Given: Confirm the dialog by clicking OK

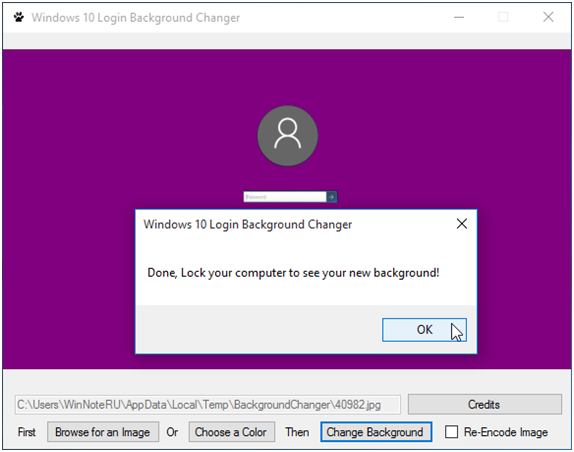Looking at the screenshot, I should (x=424, y=330).
